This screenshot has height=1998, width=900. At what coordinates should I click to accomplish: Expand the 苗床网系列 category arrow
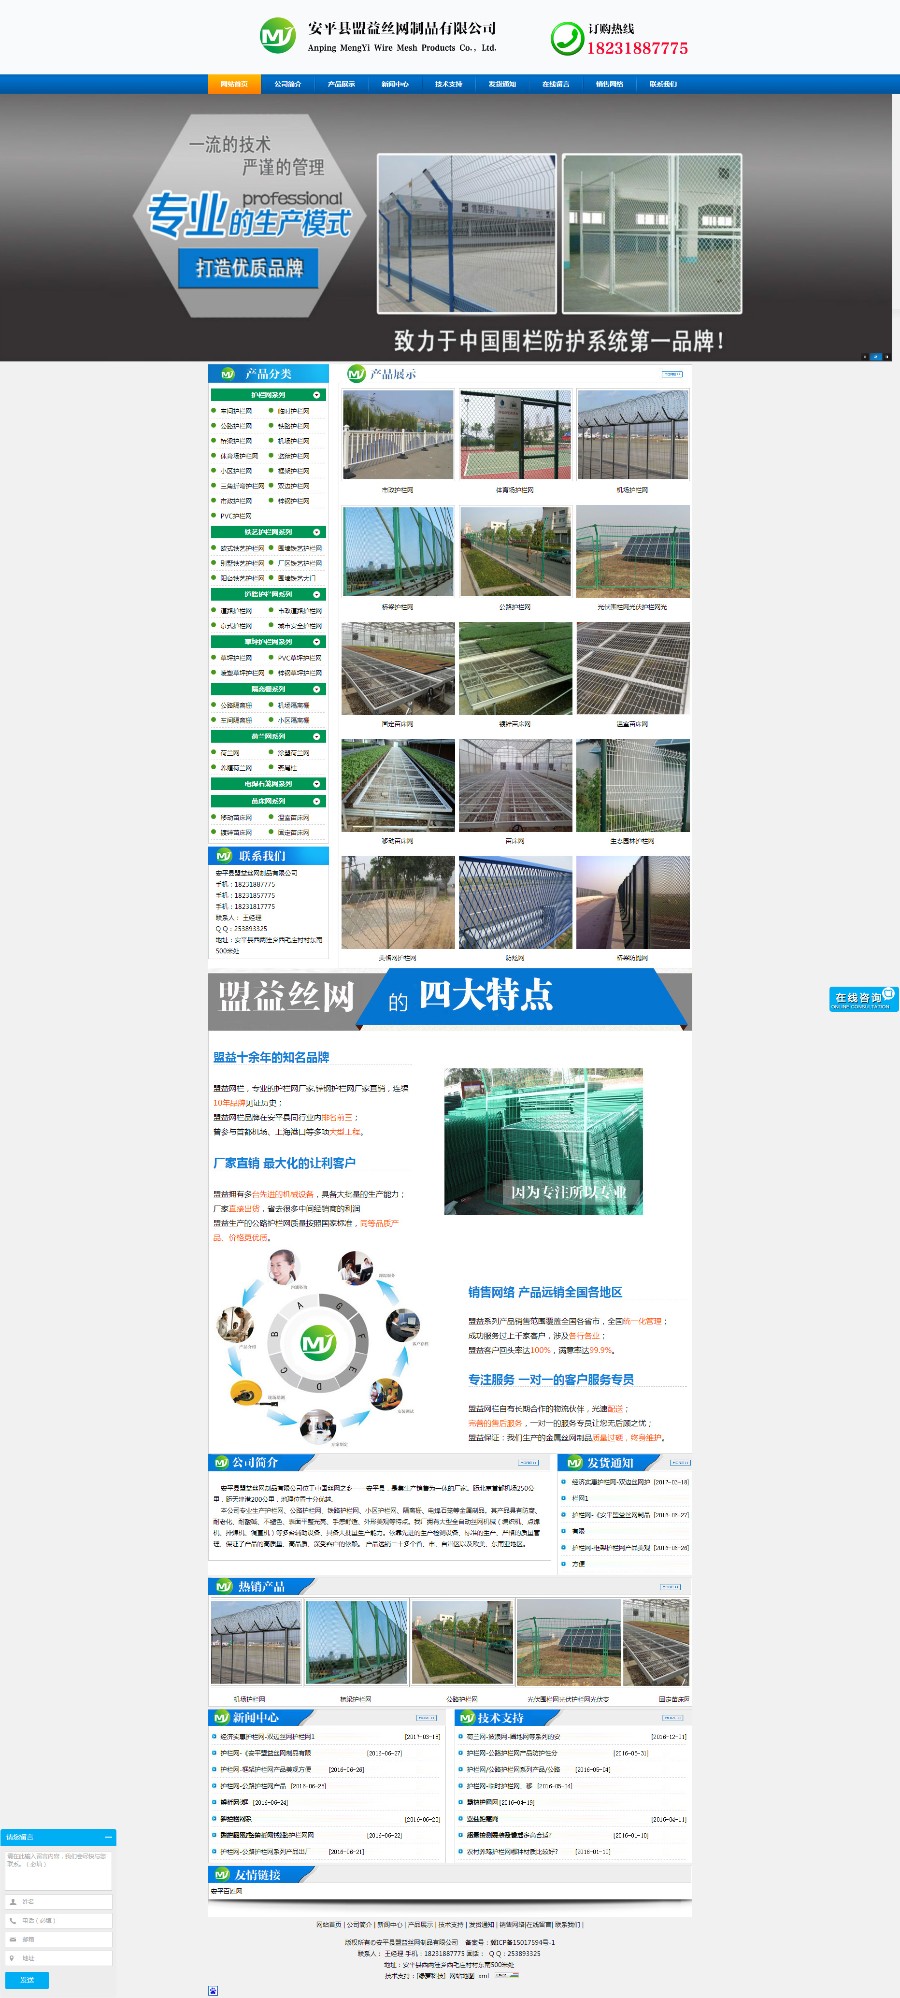pos(317,801)
